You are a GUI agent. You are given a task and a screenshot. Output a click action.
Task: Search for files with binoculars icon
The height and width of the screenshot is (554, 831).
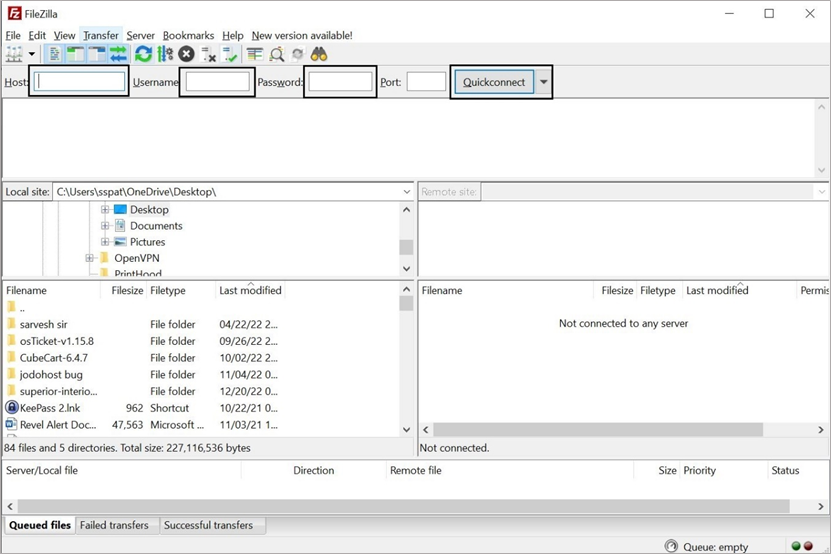(319, 54)
